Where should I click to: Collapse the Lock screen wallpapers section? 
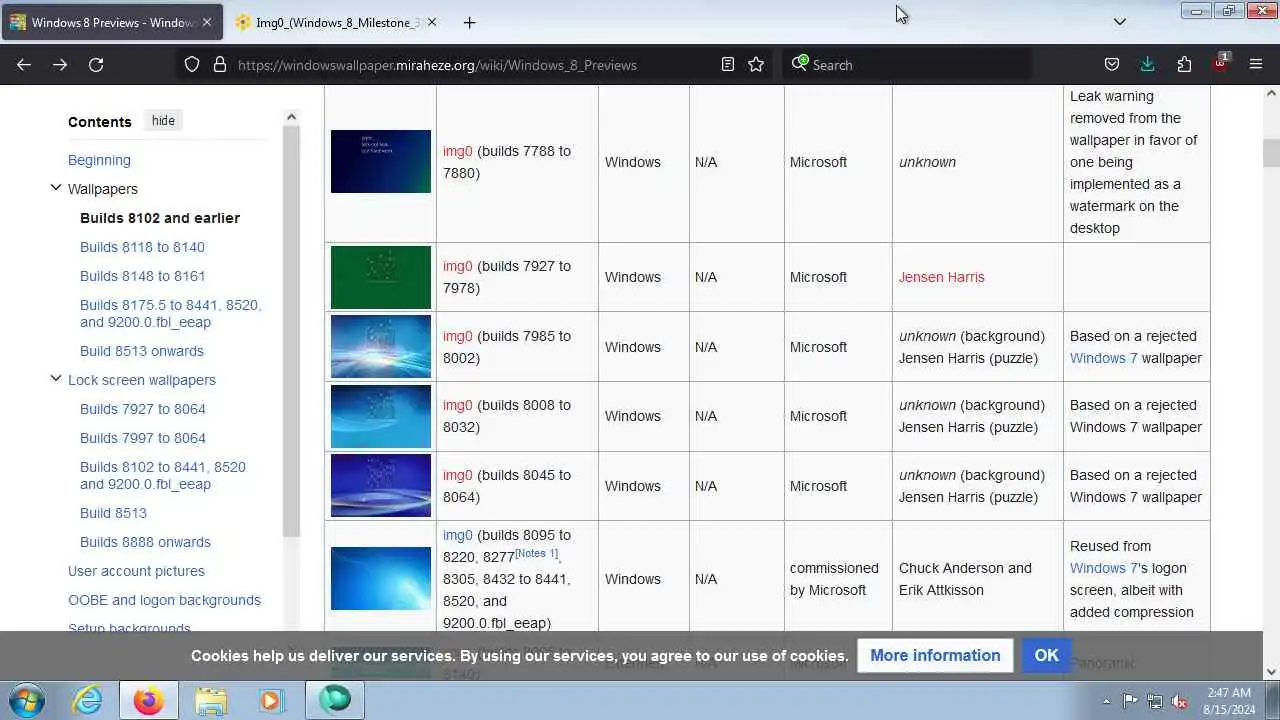pos(56,379)
